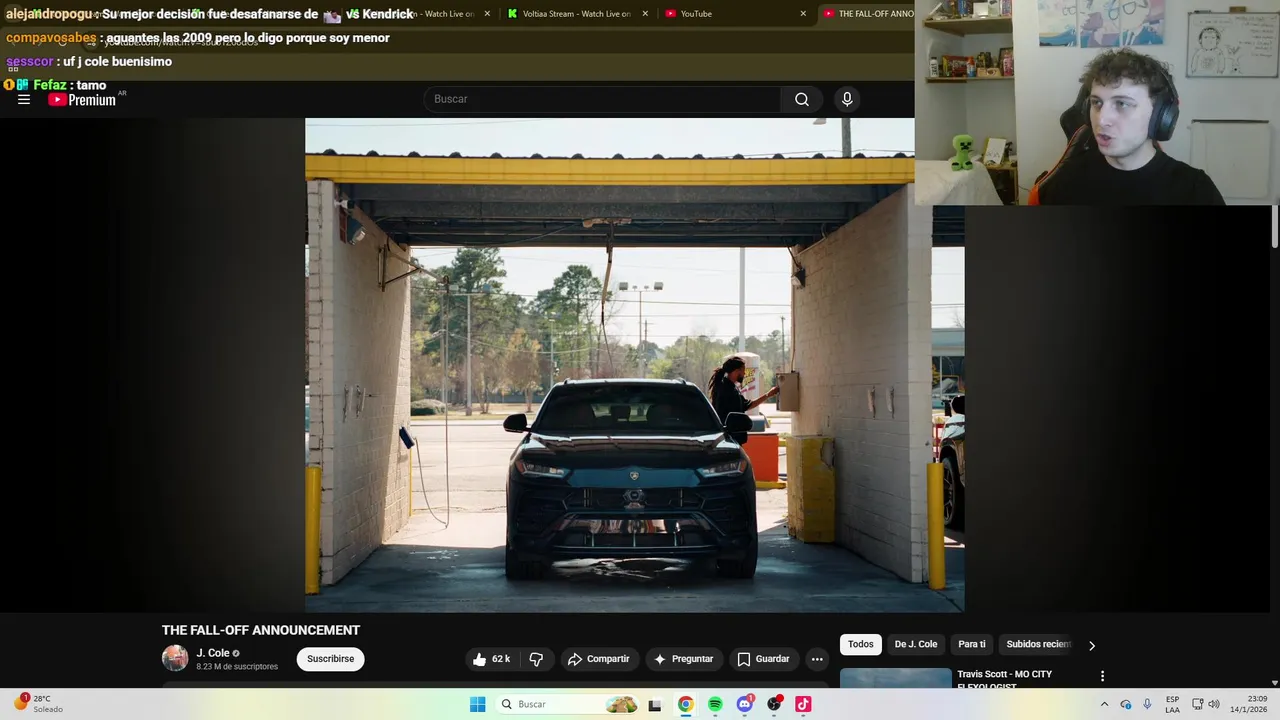Screen dimensions: 1280x720
Task: Click the J. Cole video player
Action: tap(634, 365)
